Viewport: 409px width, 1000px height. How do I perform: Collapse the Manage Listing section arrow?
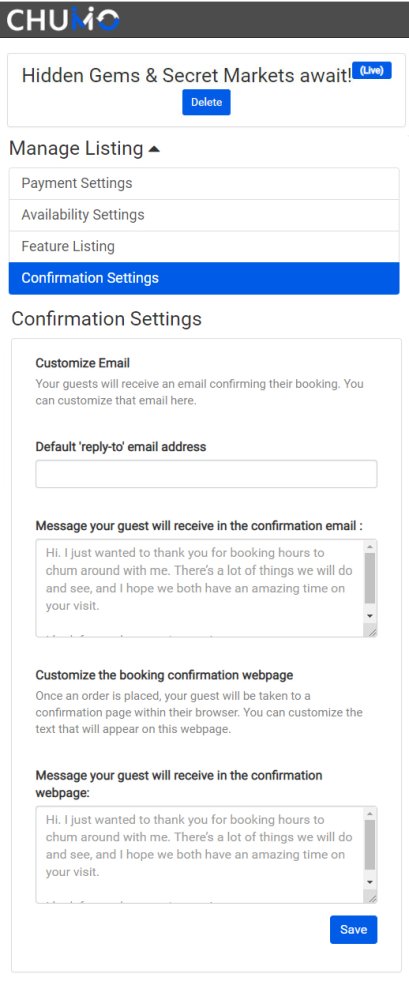coord(154,149)
